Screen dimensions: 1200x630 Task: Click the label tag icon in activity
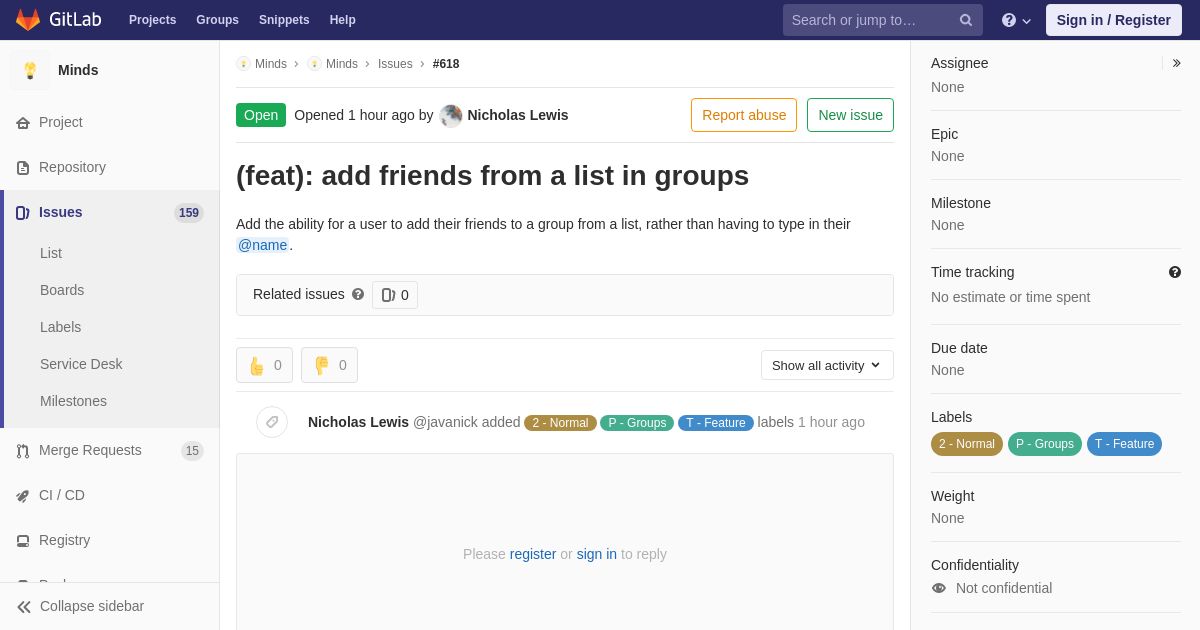tap(272, 422)
